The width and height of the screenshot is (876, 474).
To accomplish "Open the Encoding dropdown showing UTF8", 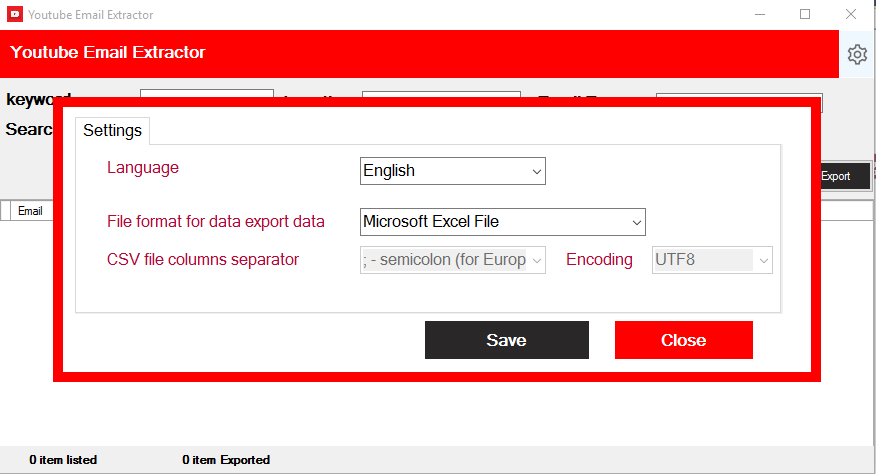I will [x=712, y=260].
